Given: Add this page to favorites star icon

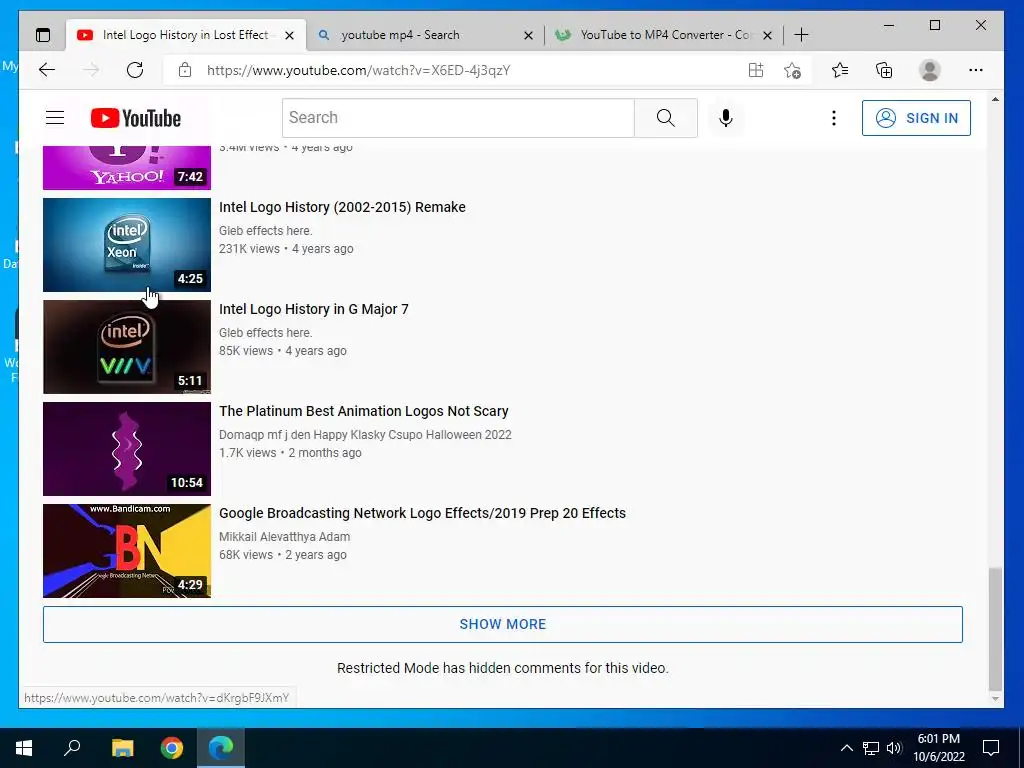Looking at the screenshot, I should point(792,70).
